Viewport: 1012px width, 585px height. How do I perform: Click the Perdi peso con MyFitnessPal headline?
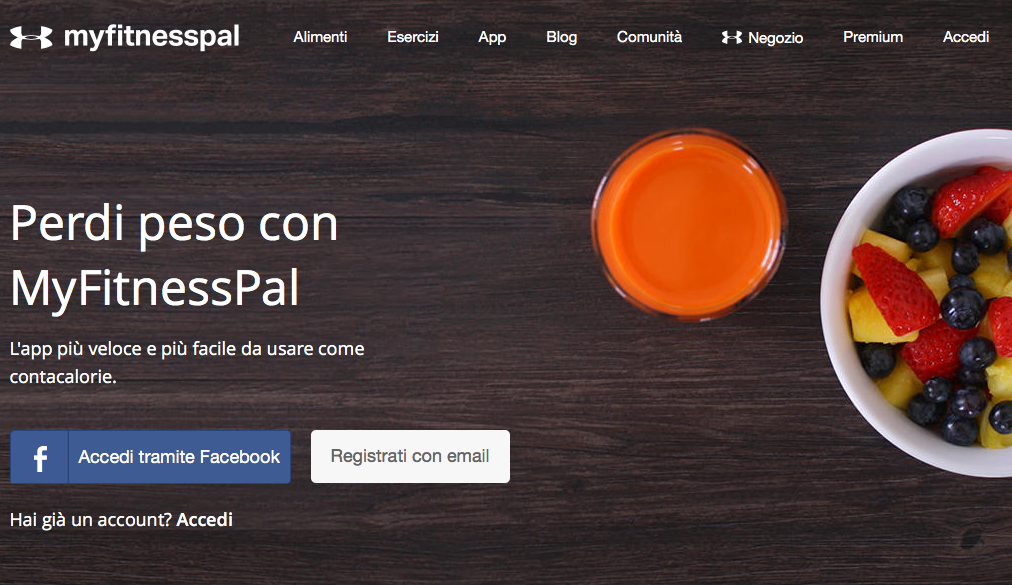(174, 255)
